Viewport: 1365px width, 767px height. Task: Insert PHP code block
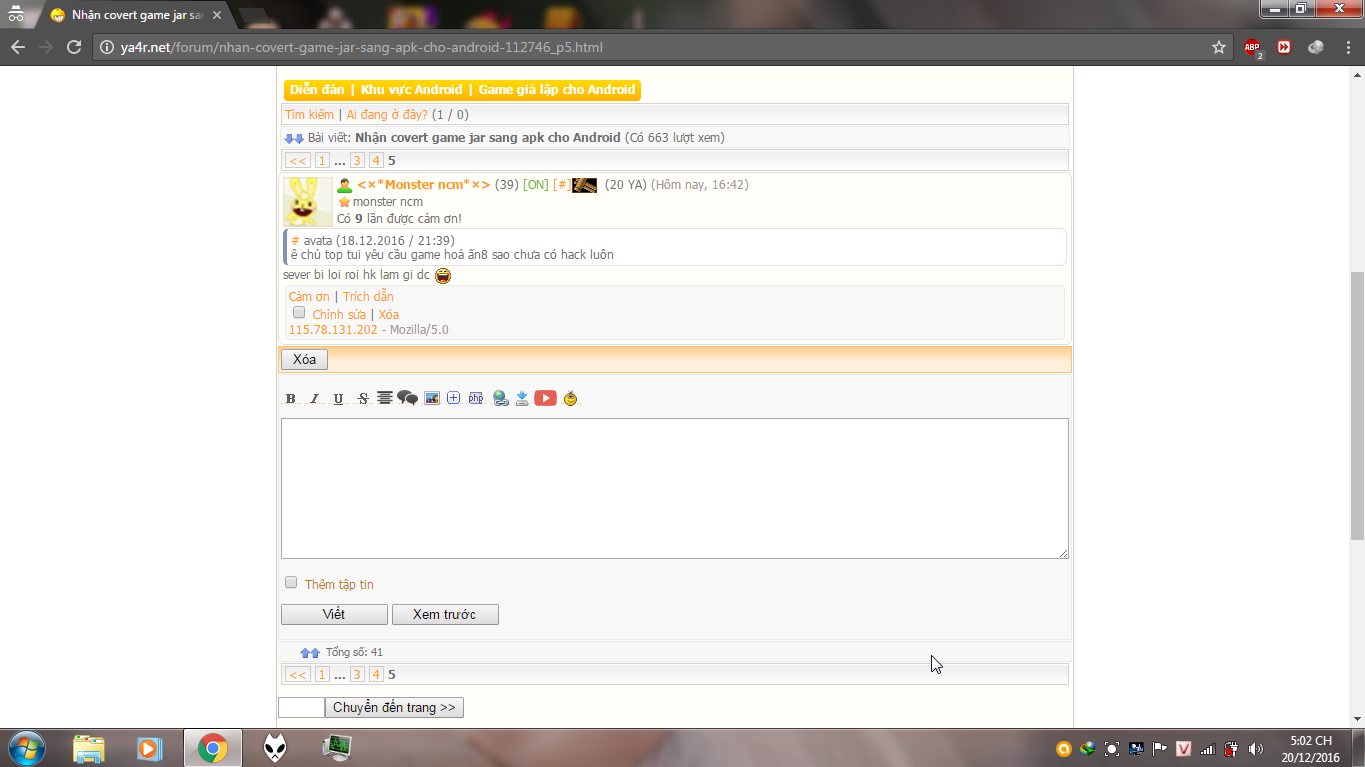point(476,398)
